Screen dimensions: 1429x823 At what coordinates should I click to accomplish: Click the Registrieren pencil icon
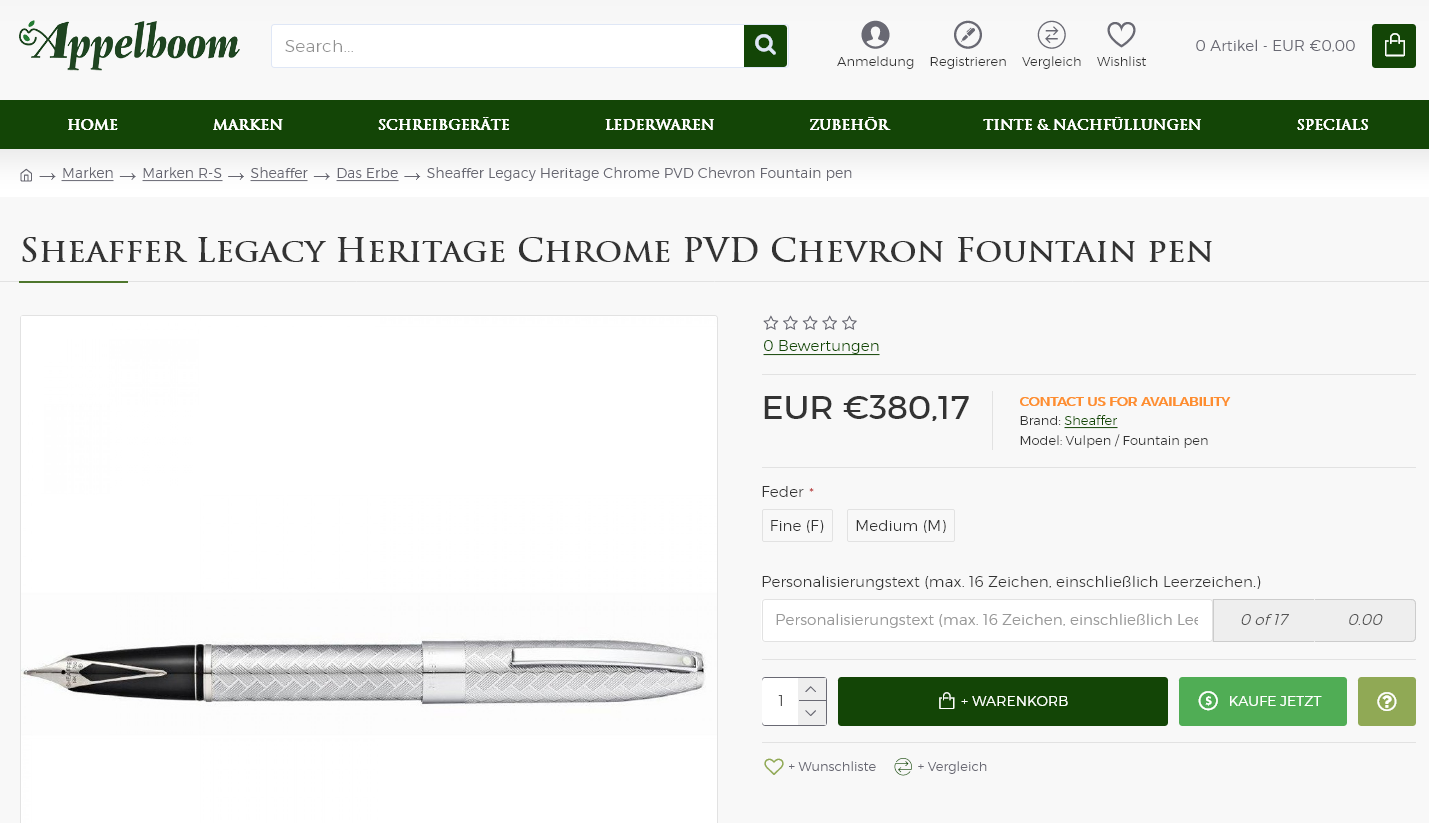pos(967,36)
